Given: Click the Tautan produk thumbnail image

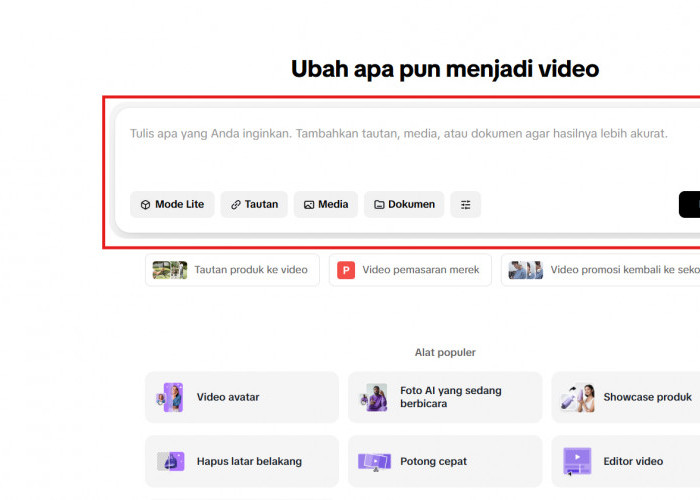Looking at the screenshot, I should pyautogui.click(x=170, y=270).
